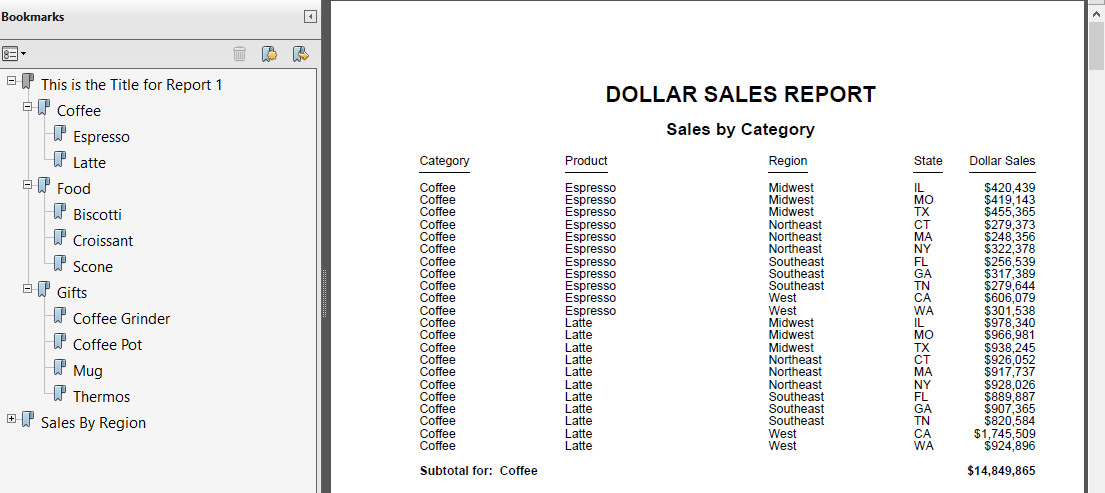Click the Bookmarks panel title
This screenshot has width=1105, height=493.
coord(33,17)
